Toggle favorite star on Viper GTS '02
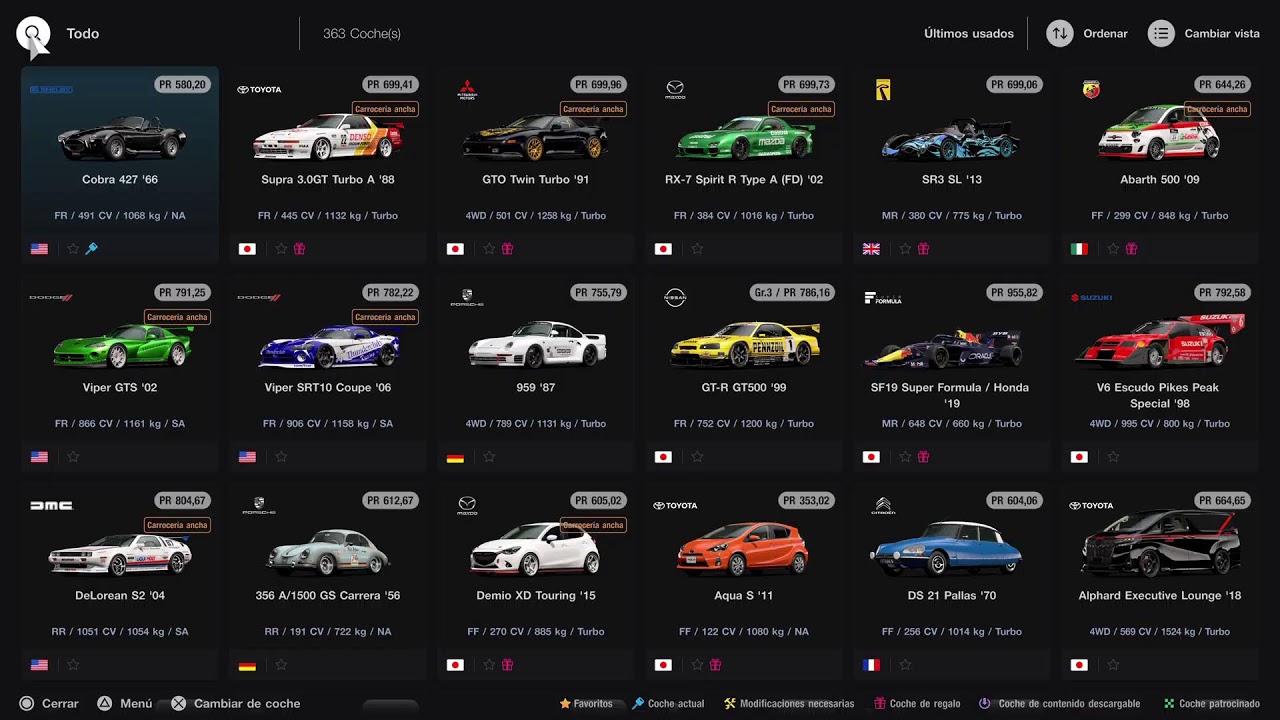1280x720 pixels. (x=73, y=457)
